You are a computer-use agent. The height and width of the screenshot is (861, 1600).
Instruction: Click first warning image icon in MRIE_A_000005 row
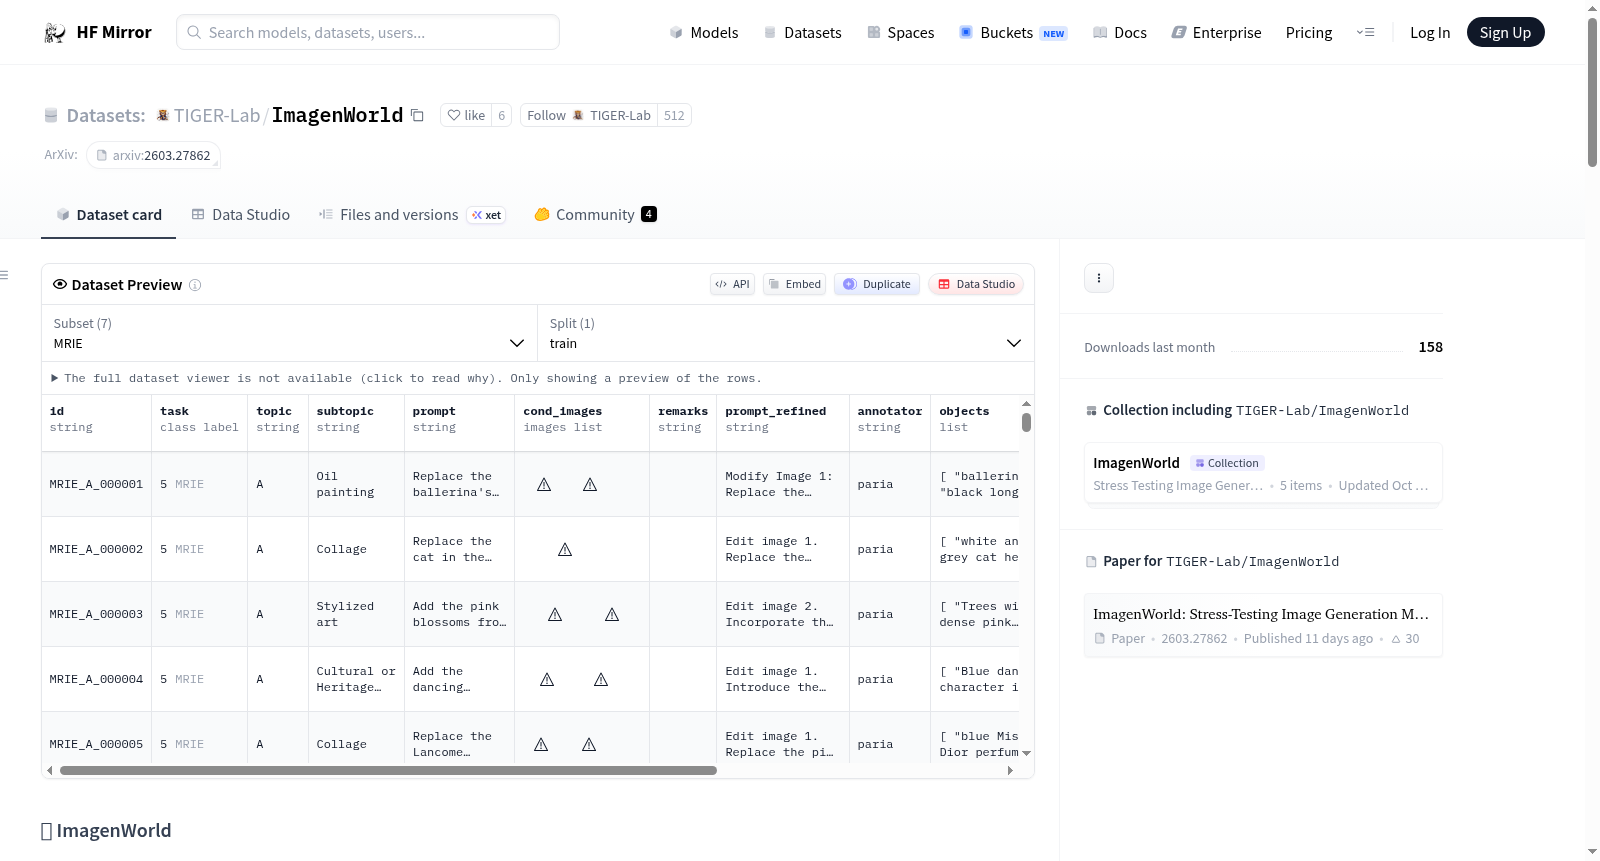[x=541, y=744]
